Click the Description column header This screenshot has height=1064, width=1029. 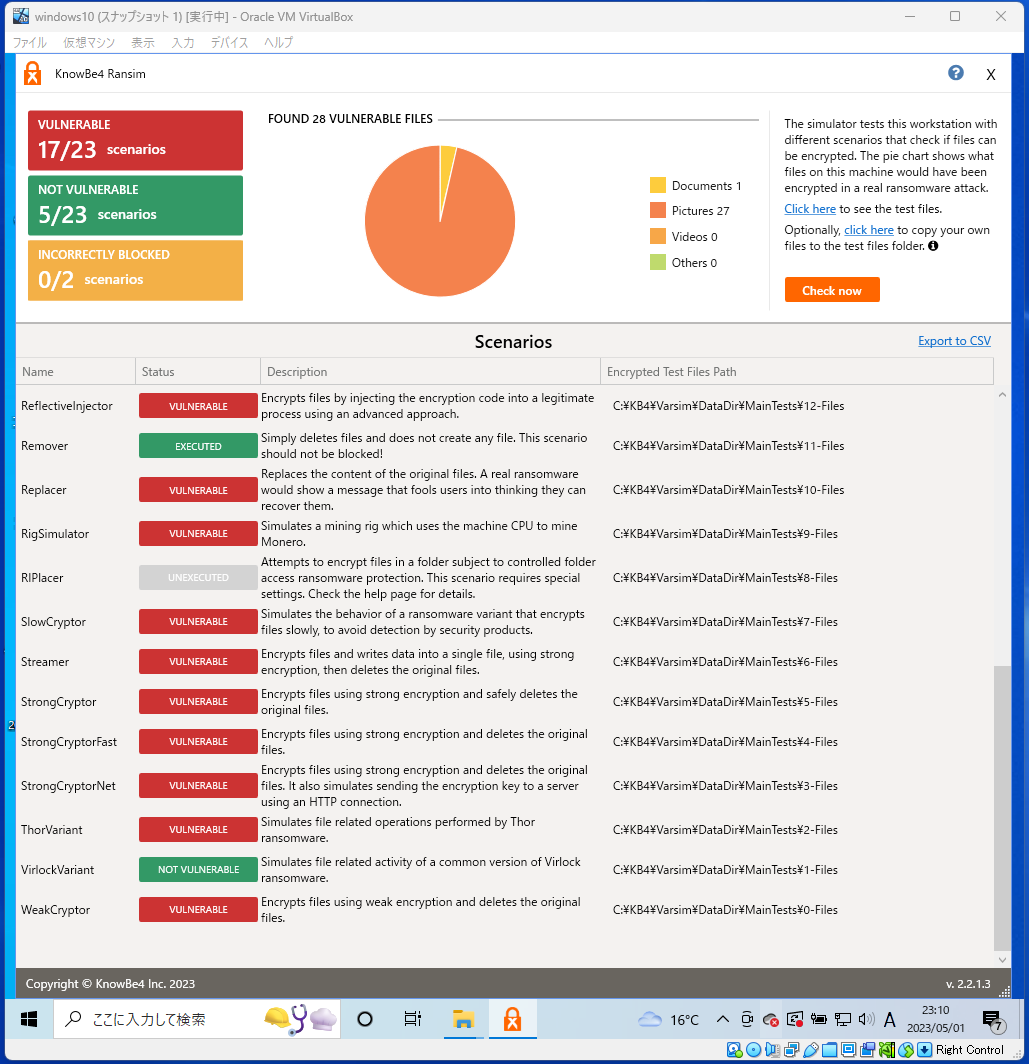(430, 371)
